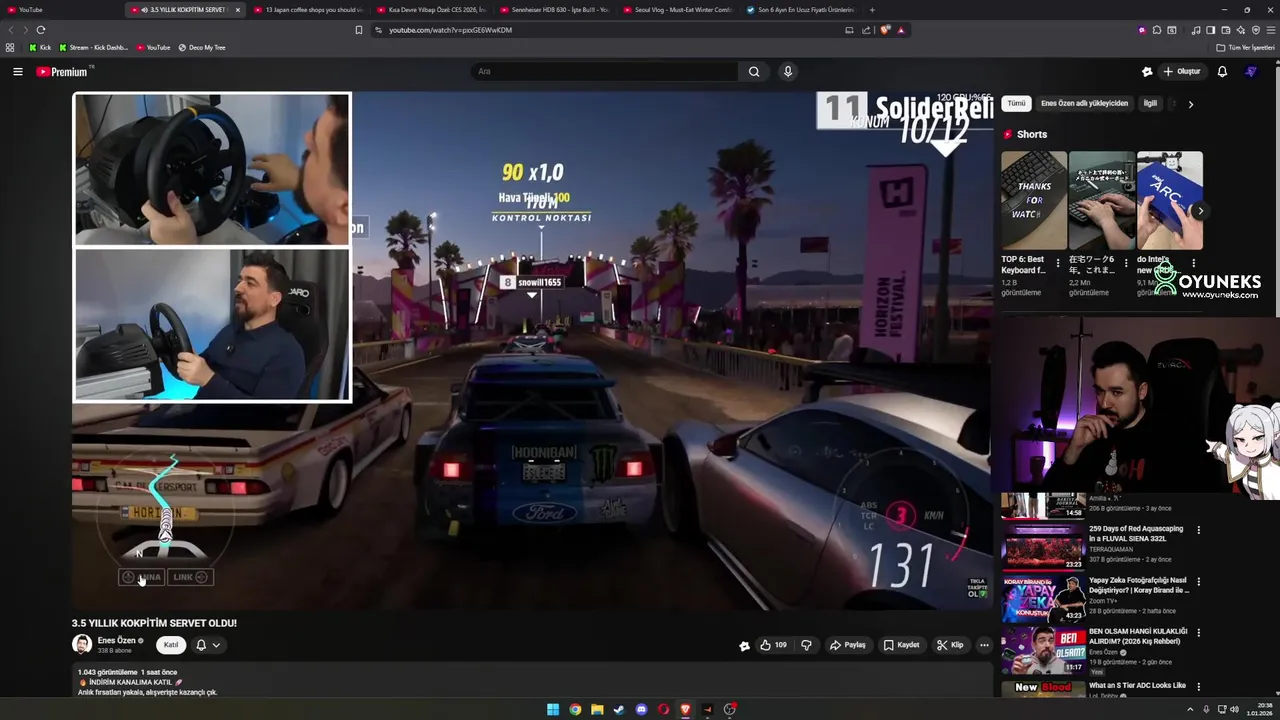This screenshot has height=720, width=1280.
Task: Open the Brave Shields icon
Action: point(885,30)
